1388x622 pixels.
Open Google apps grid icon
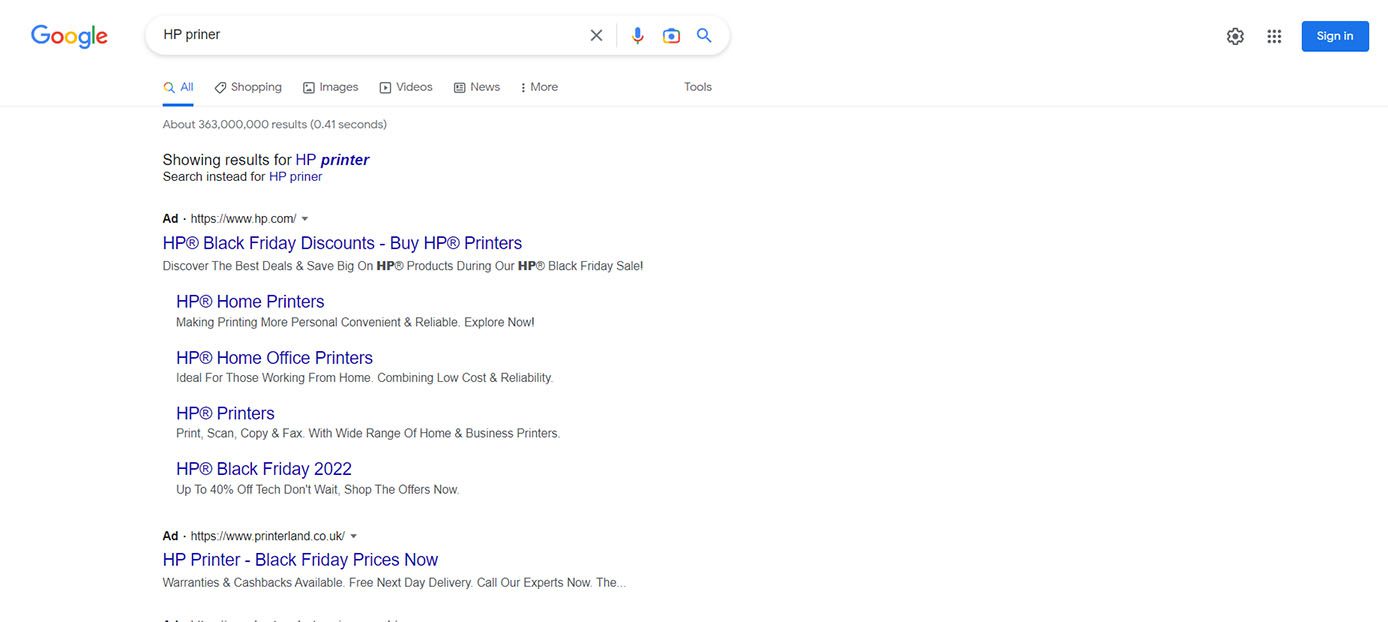1274,36
